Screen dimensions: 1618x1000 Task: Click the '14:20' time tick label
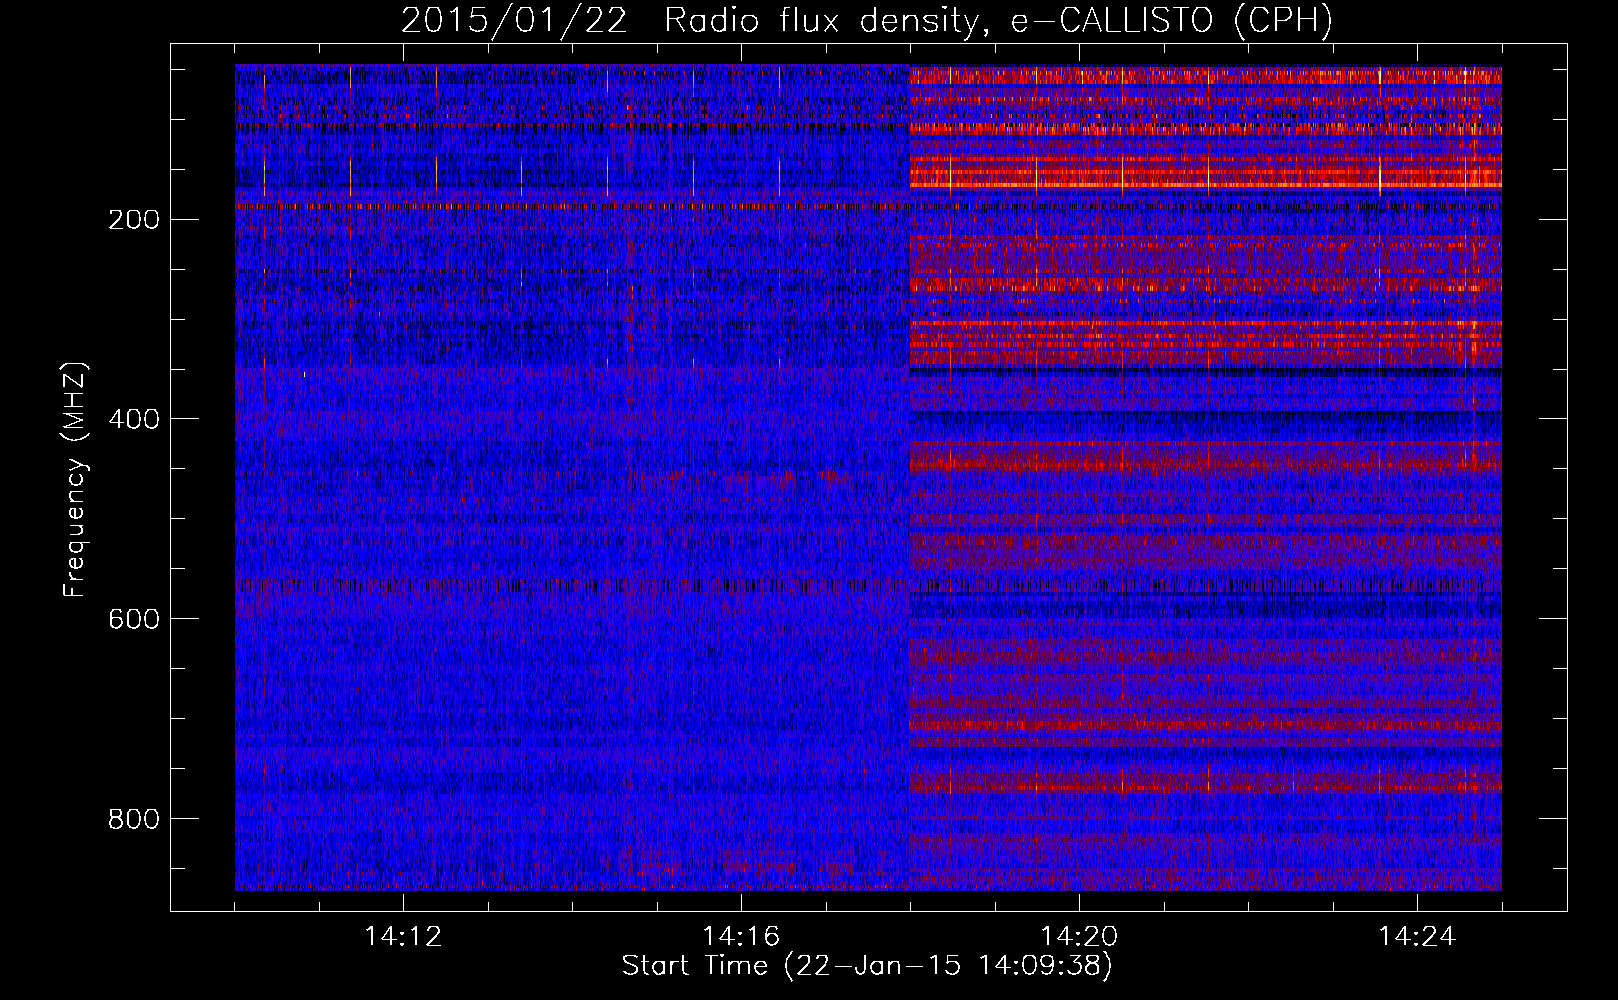pos(1079,937)
